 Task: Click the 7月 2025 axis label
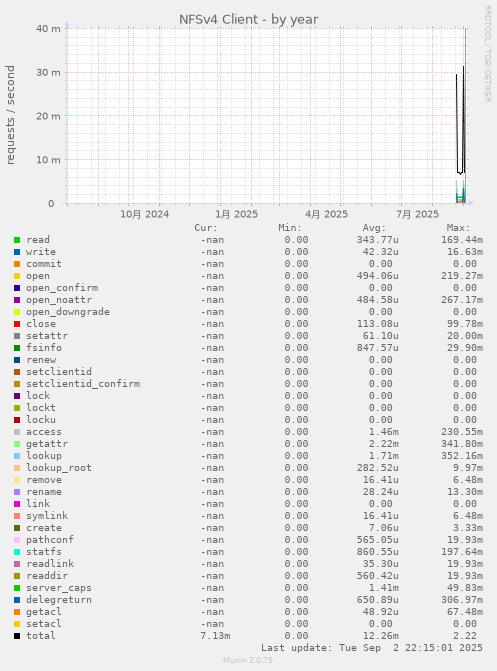point(417,214)
